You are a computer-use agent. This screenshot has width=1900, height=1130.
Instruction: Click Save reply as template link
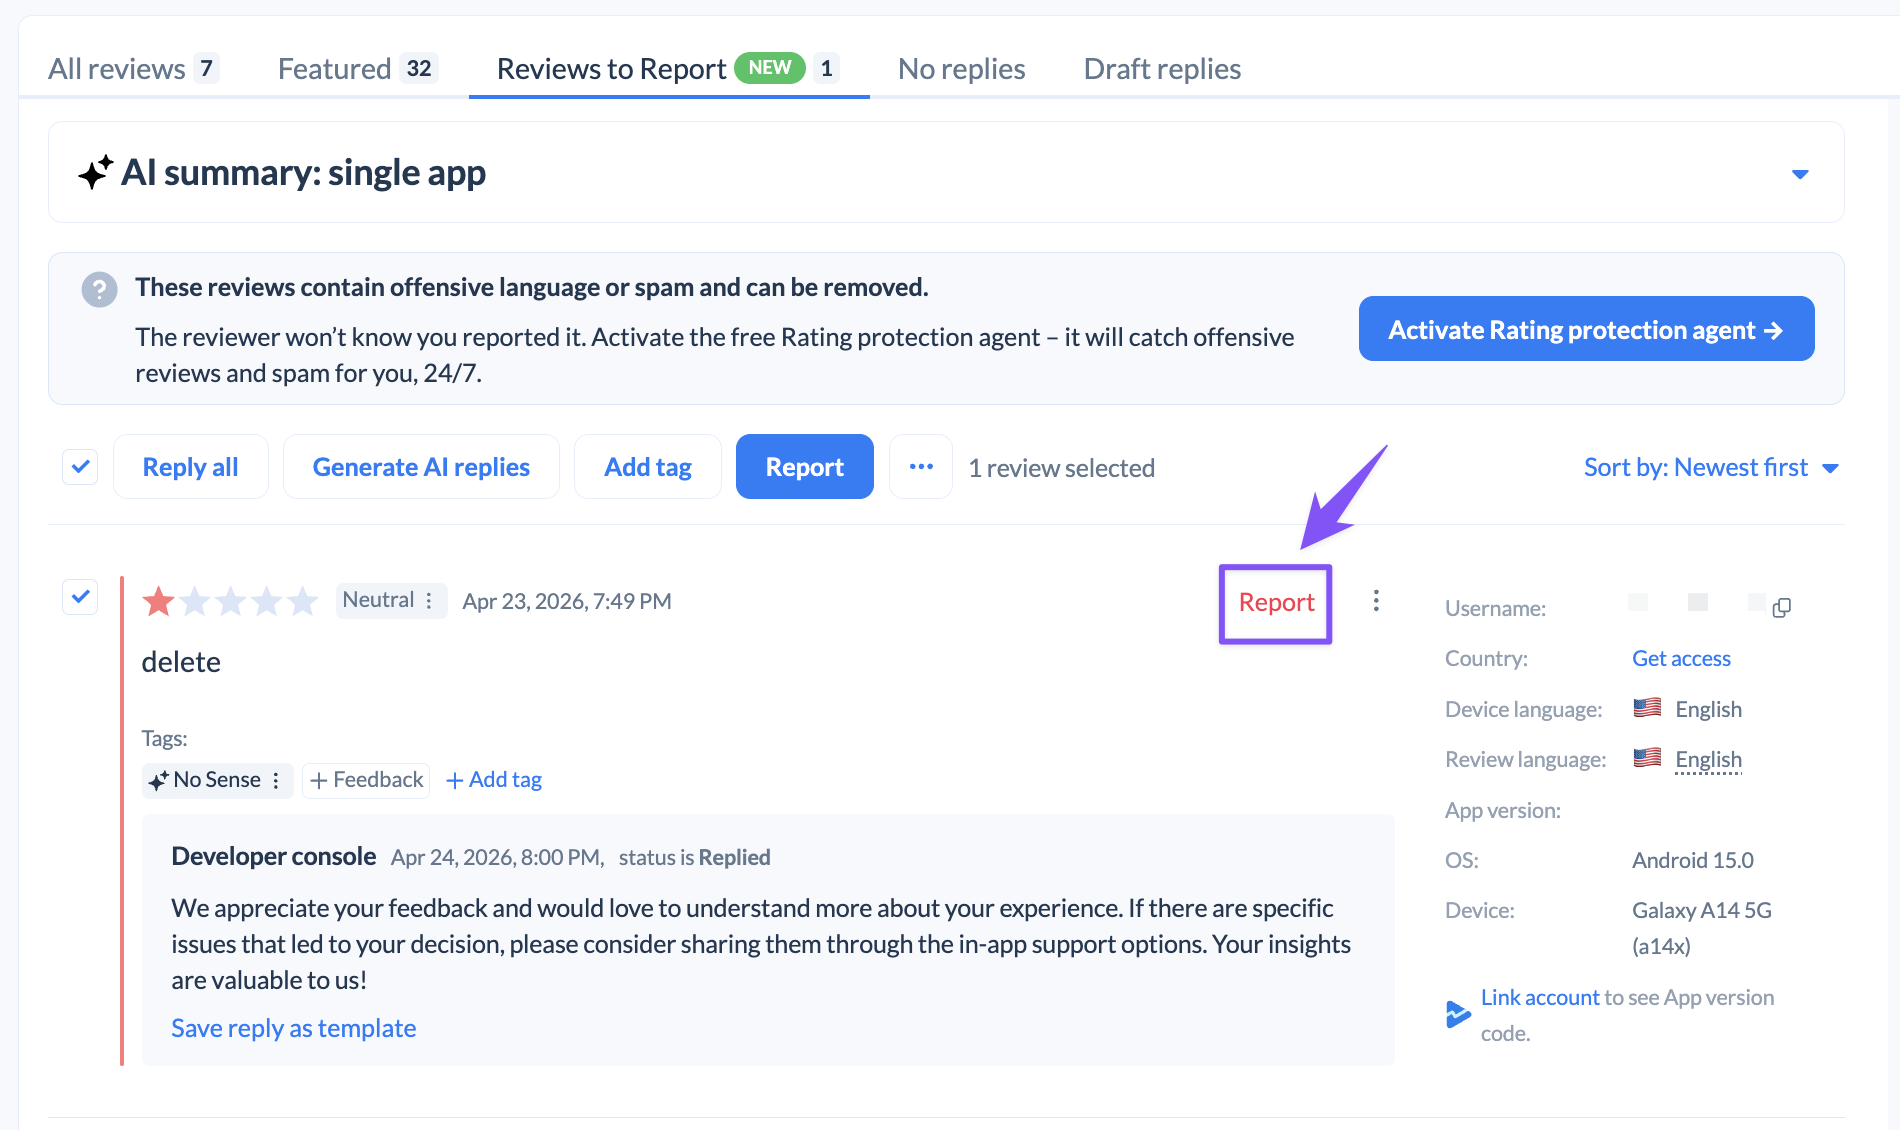tap(293, 1028)
